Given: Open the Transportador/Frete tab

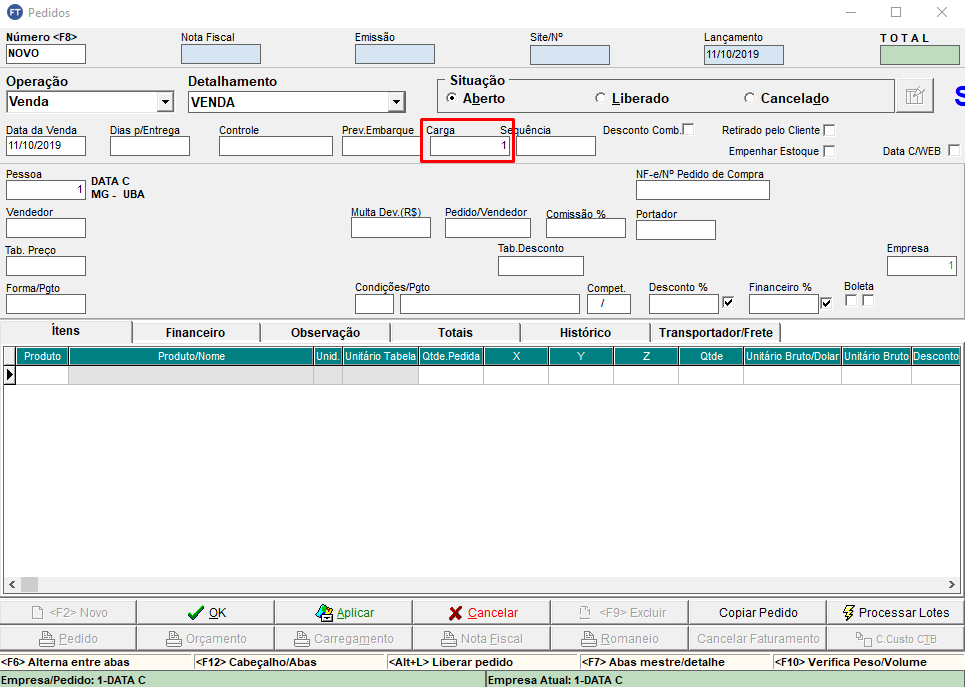Looking at the screenshot, I should coord(715,332).
